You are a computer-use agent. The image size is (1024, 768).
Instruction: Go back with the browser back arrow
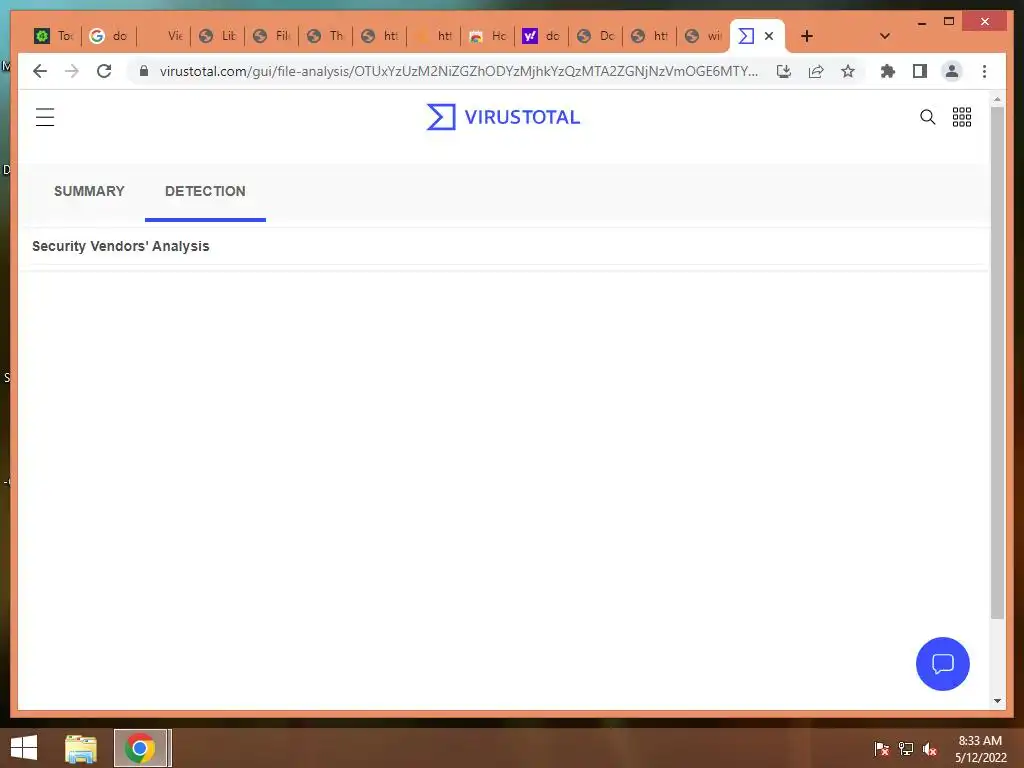tap(40, 71)
